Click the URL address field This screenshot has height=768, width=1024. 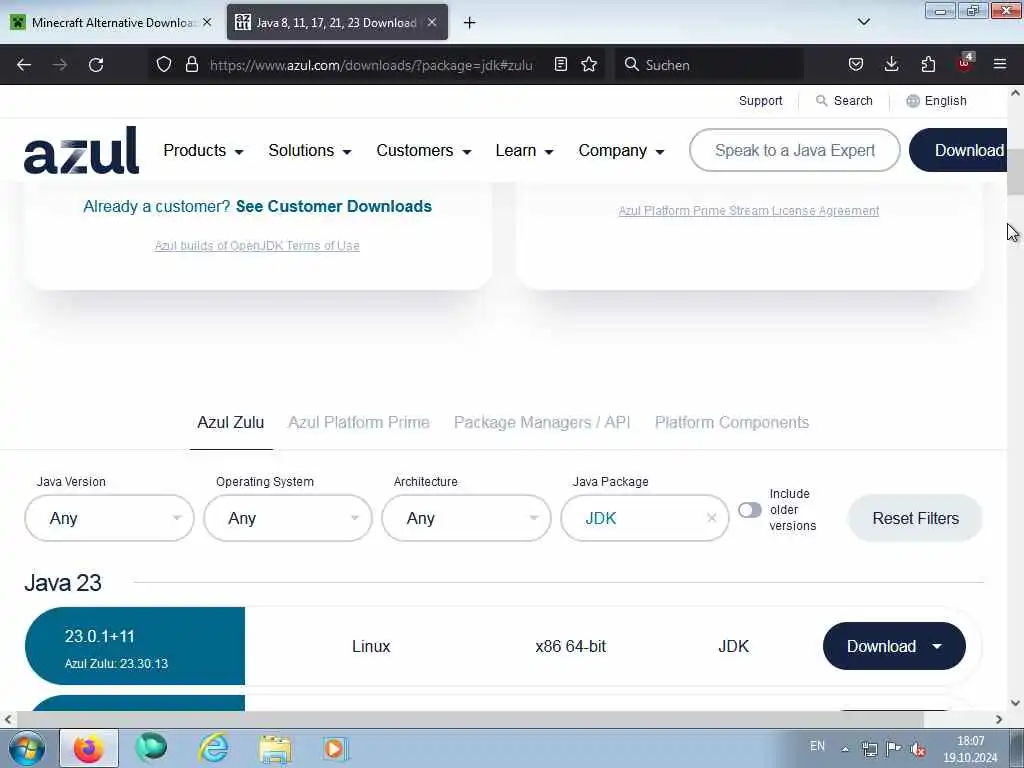pyautogui.click(x=371, y=65)
